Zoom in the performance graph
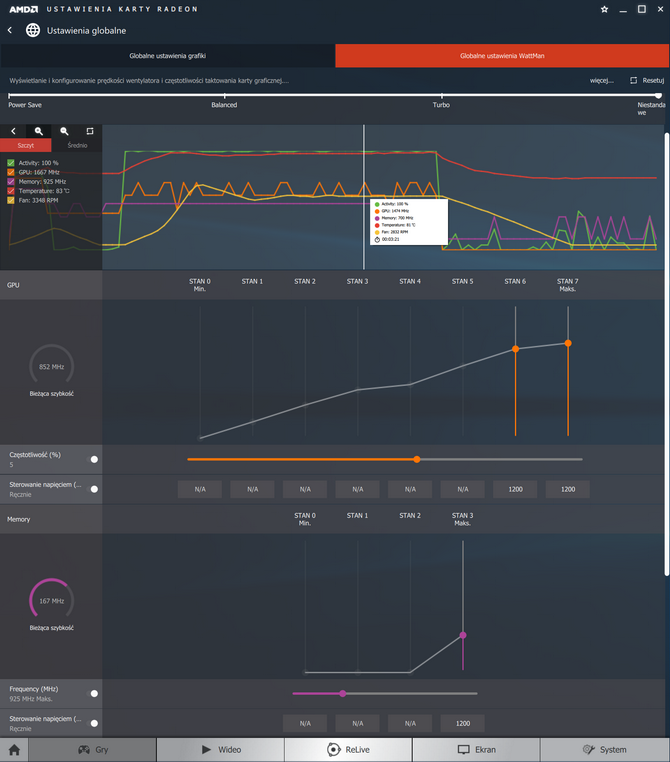 point(39,131)
